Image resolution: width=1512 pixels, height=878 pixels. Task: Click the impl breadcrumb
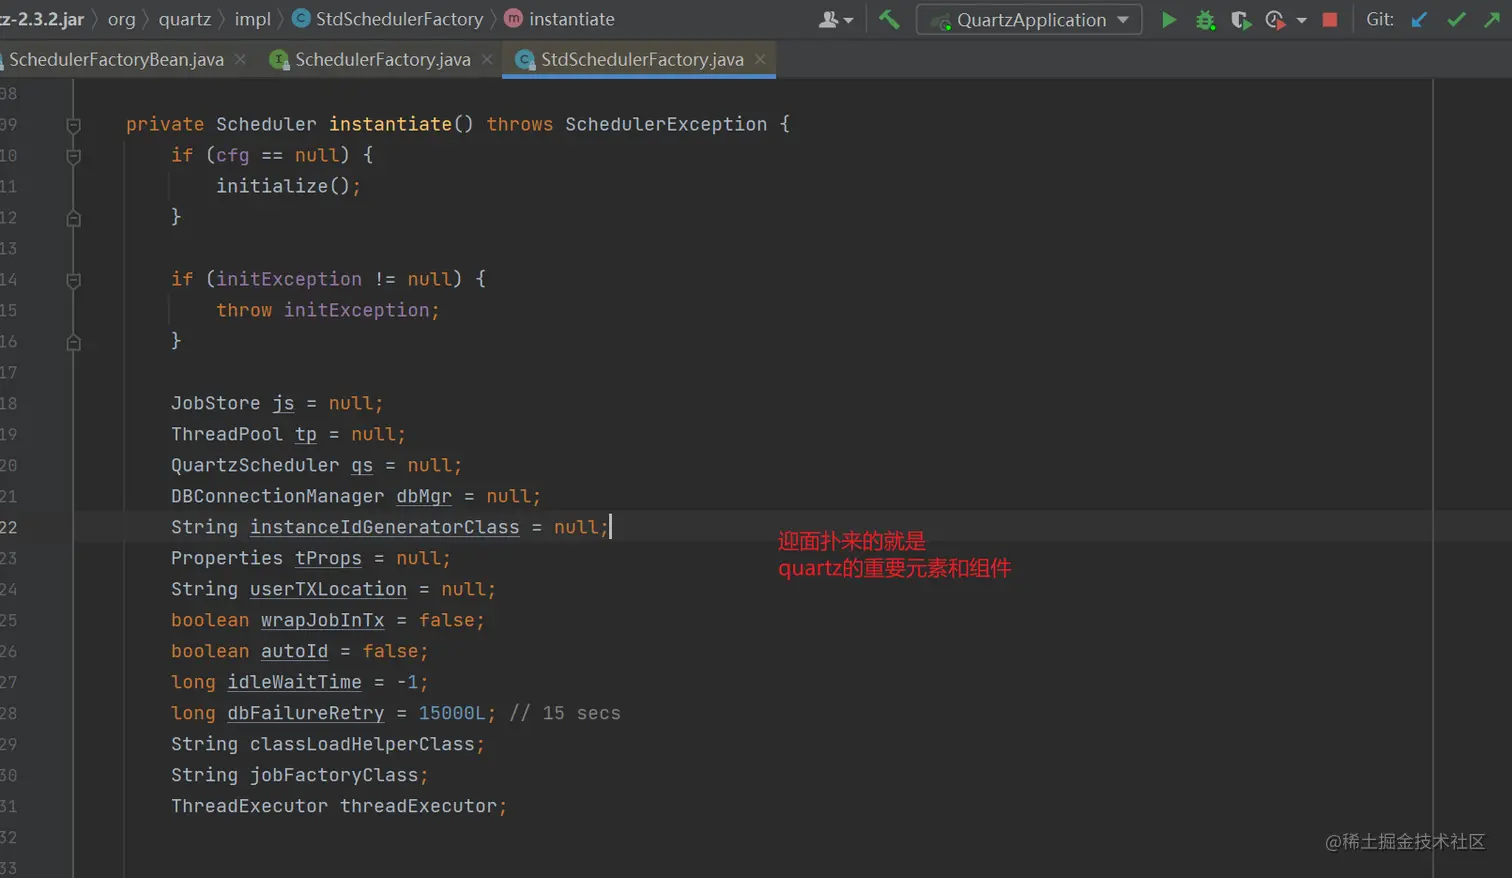pyautogui.click(x=252, y=19)
